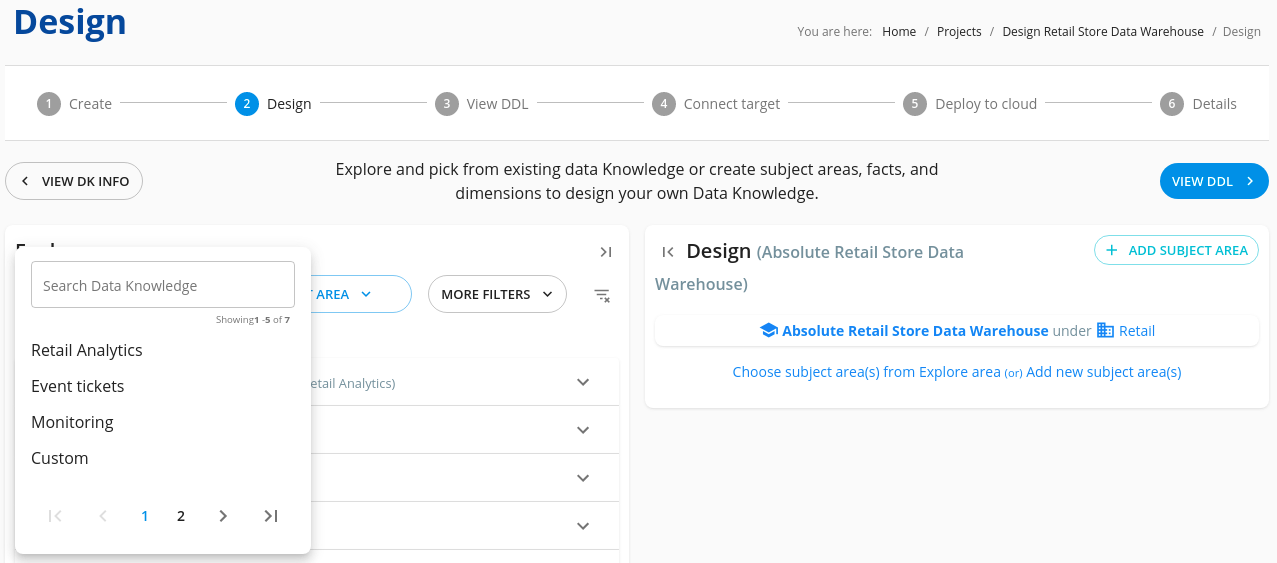This screenshot has width=1277, height=563.
Task: Click the Create step label
Action: 90,104
